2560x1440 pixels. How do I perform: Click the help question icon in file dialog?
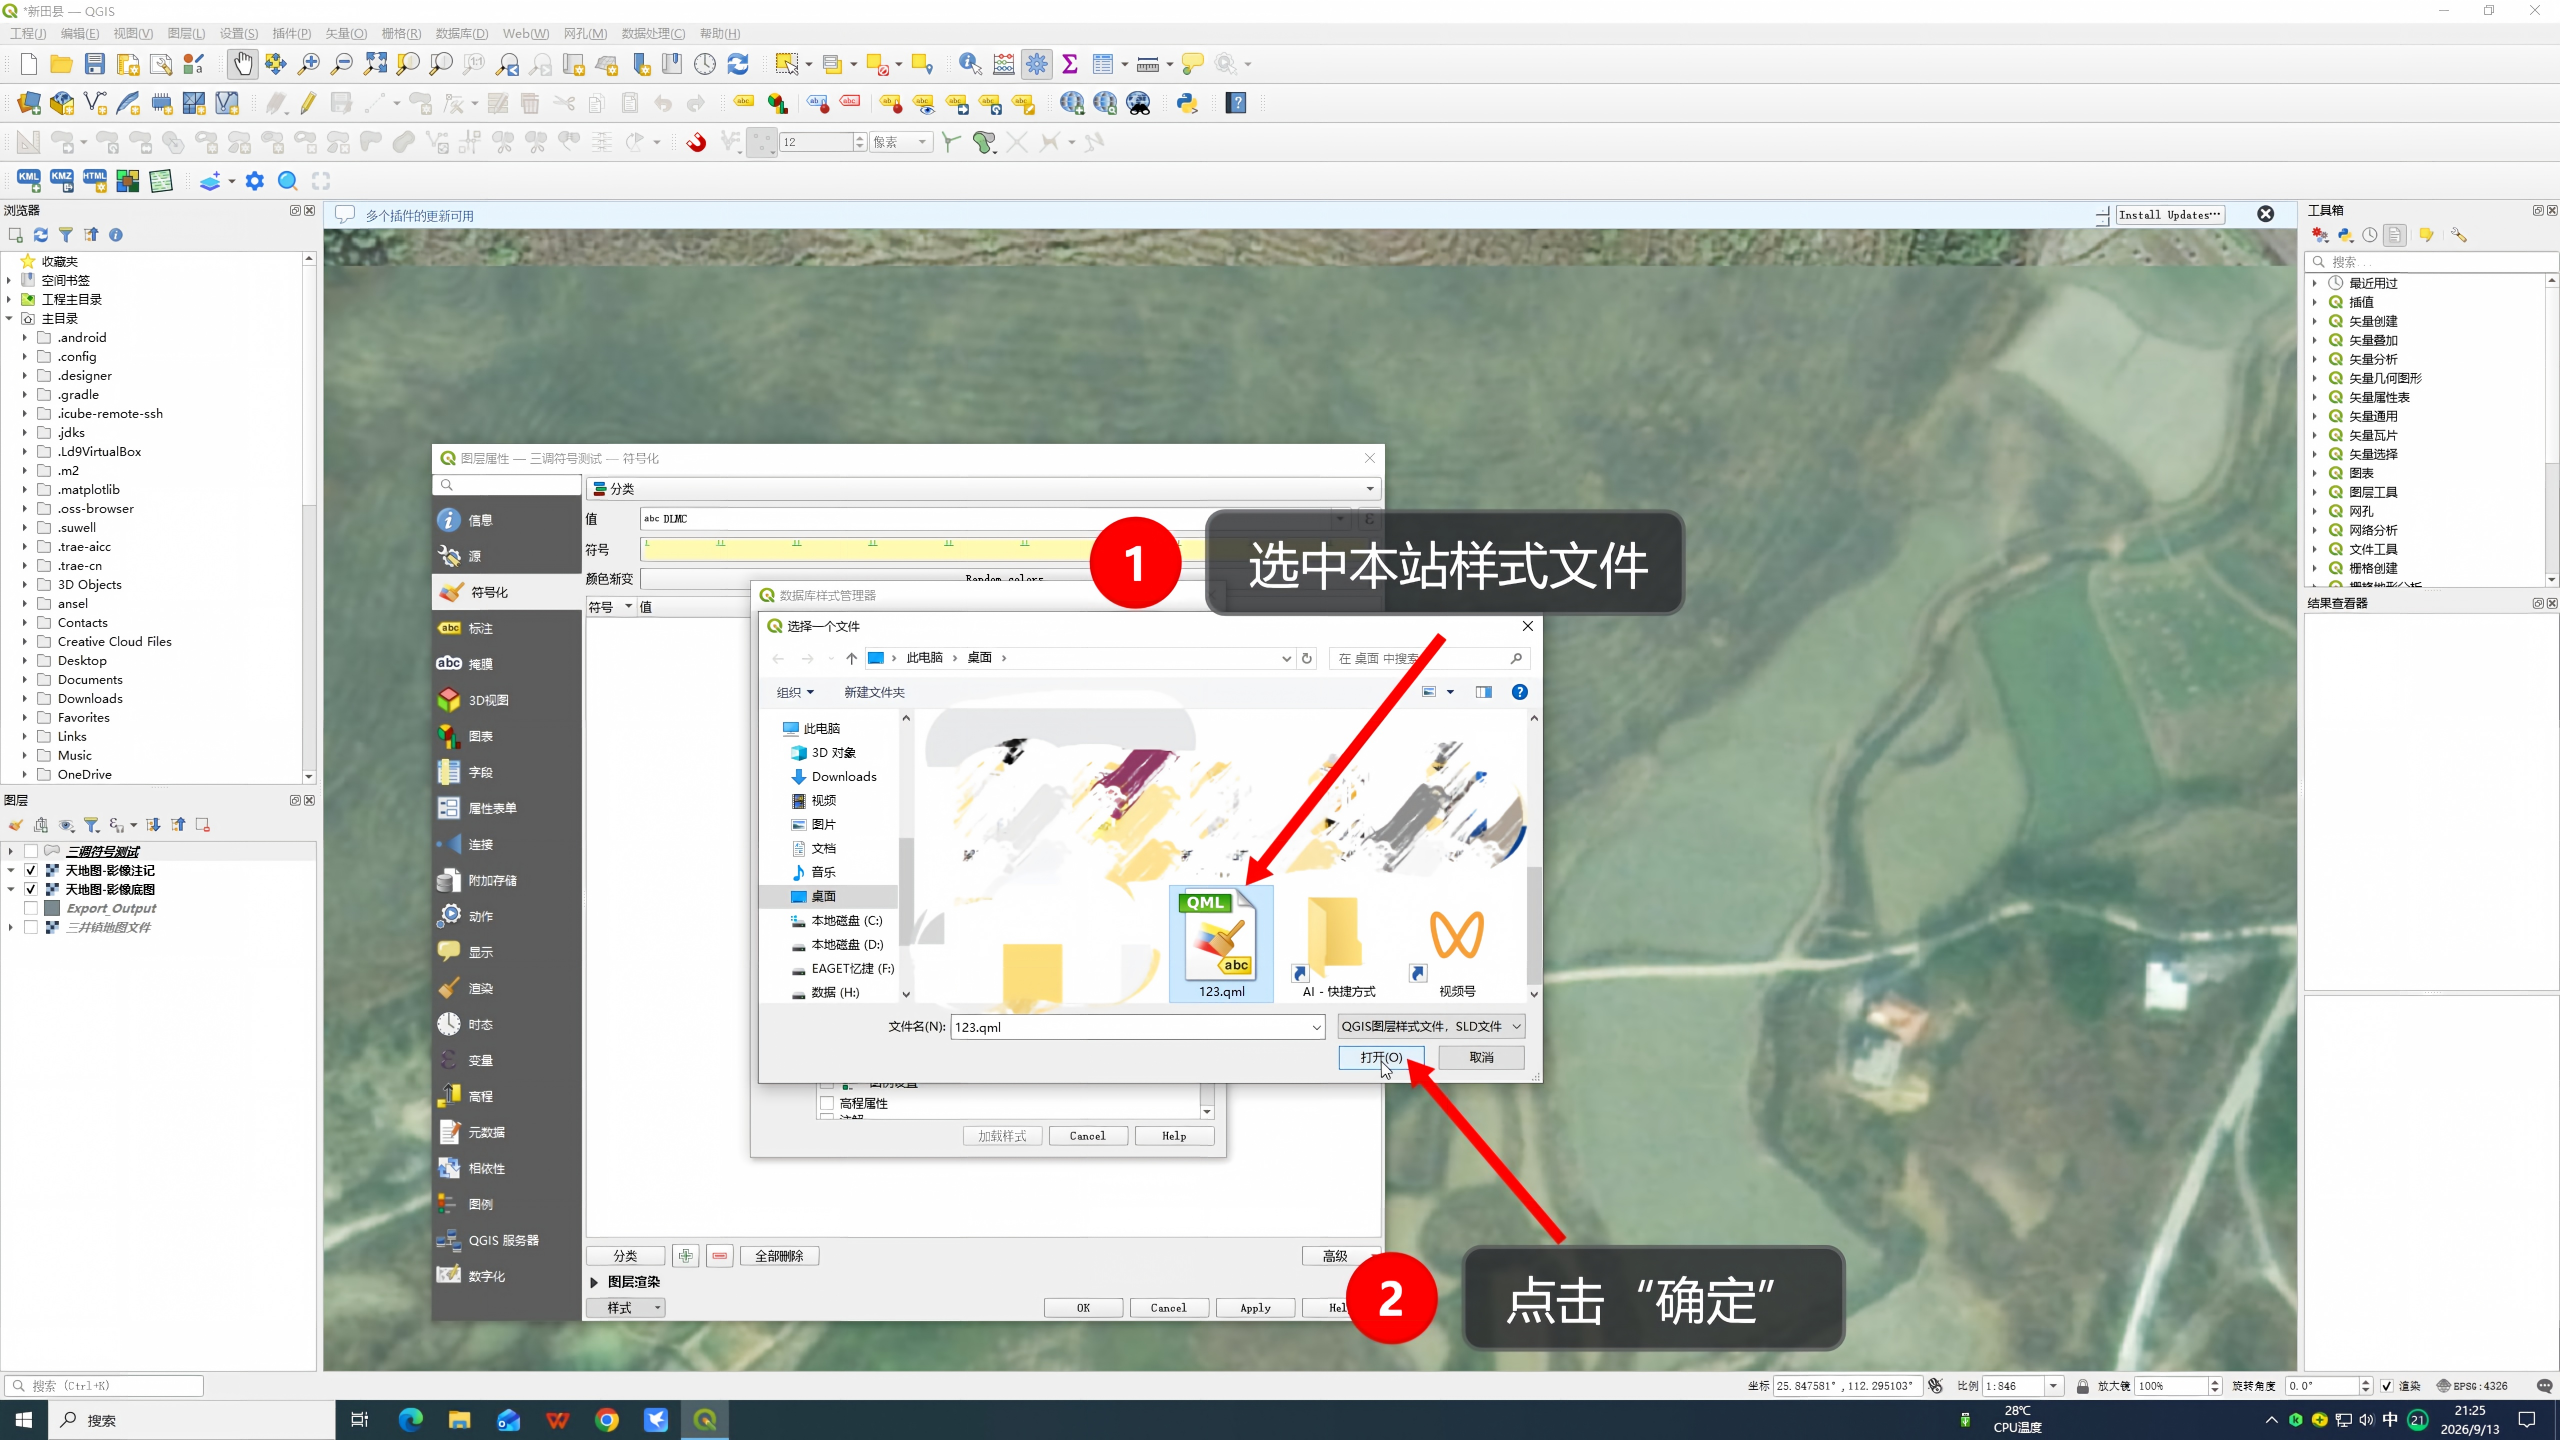(x=1519, y=692)
